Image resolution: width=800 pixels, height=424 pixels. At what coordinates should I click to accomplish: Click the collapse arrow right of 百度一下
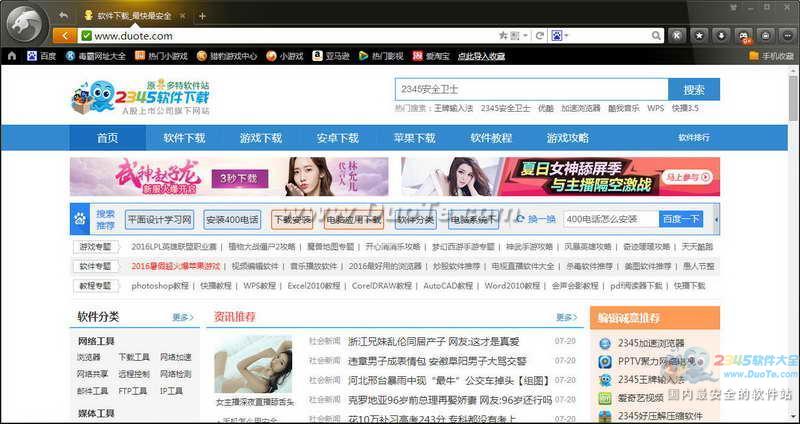tap(716, 219)
